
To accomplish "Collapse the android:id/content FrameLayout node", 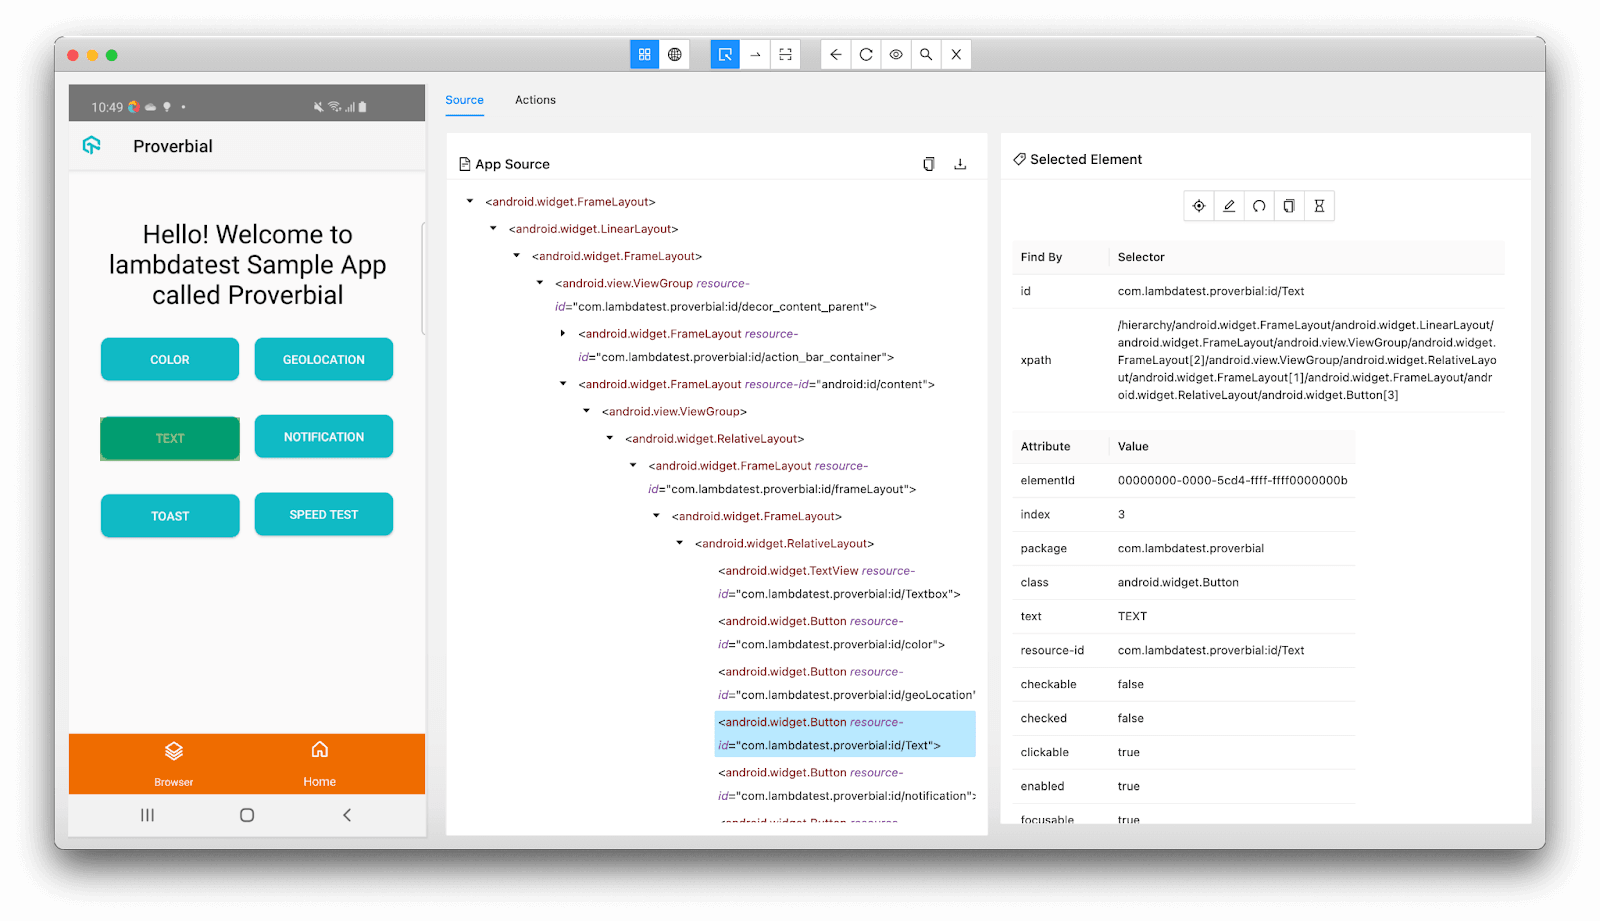I will [x=563, y=383].
